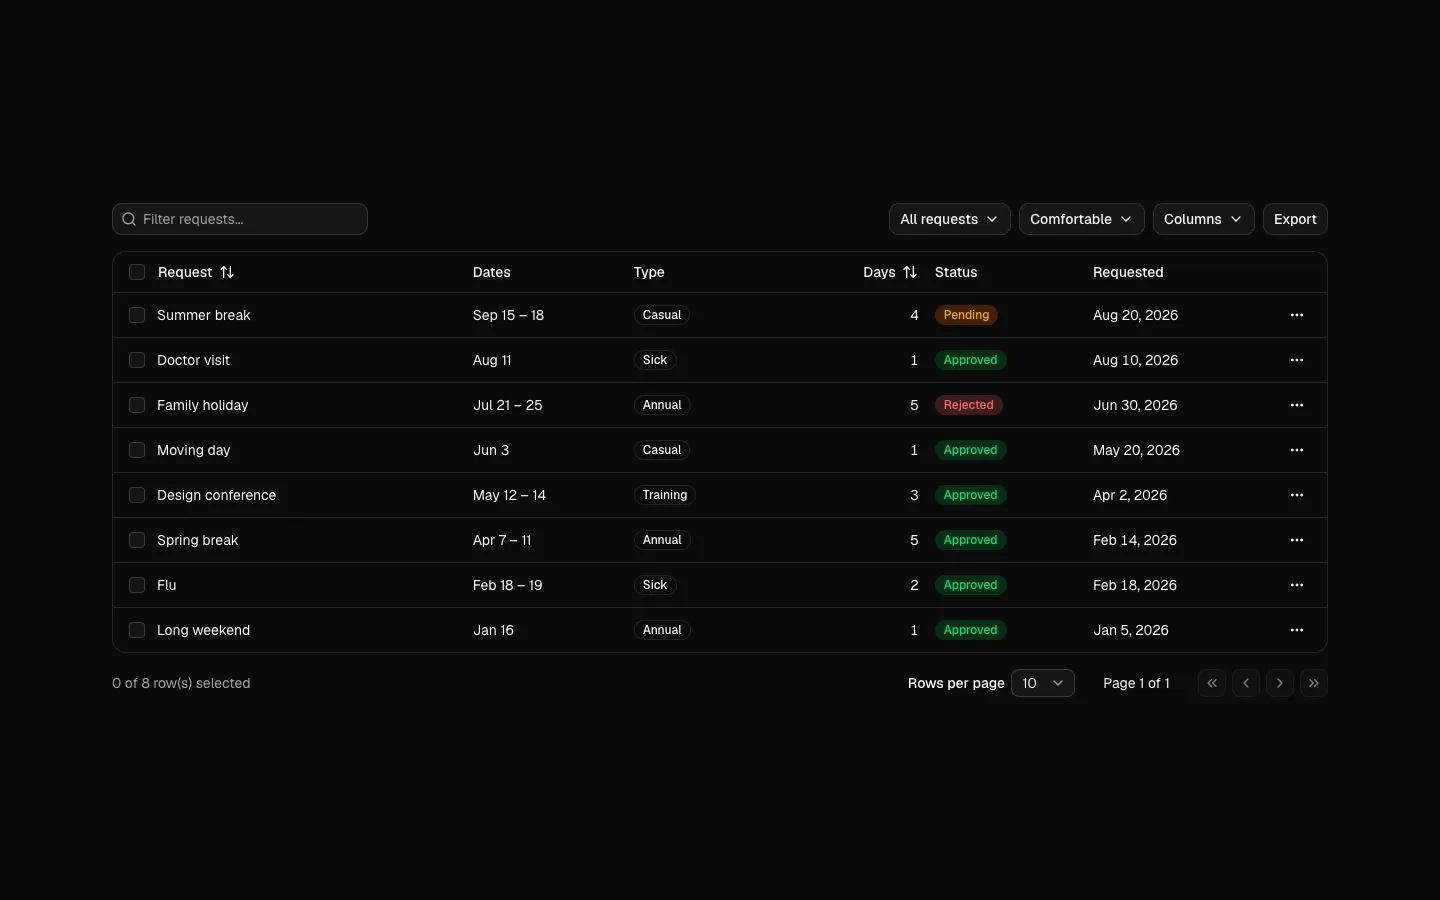Check the Design conference row checkbox
The image size is (1440, 900).
click(x=137, y=495)
